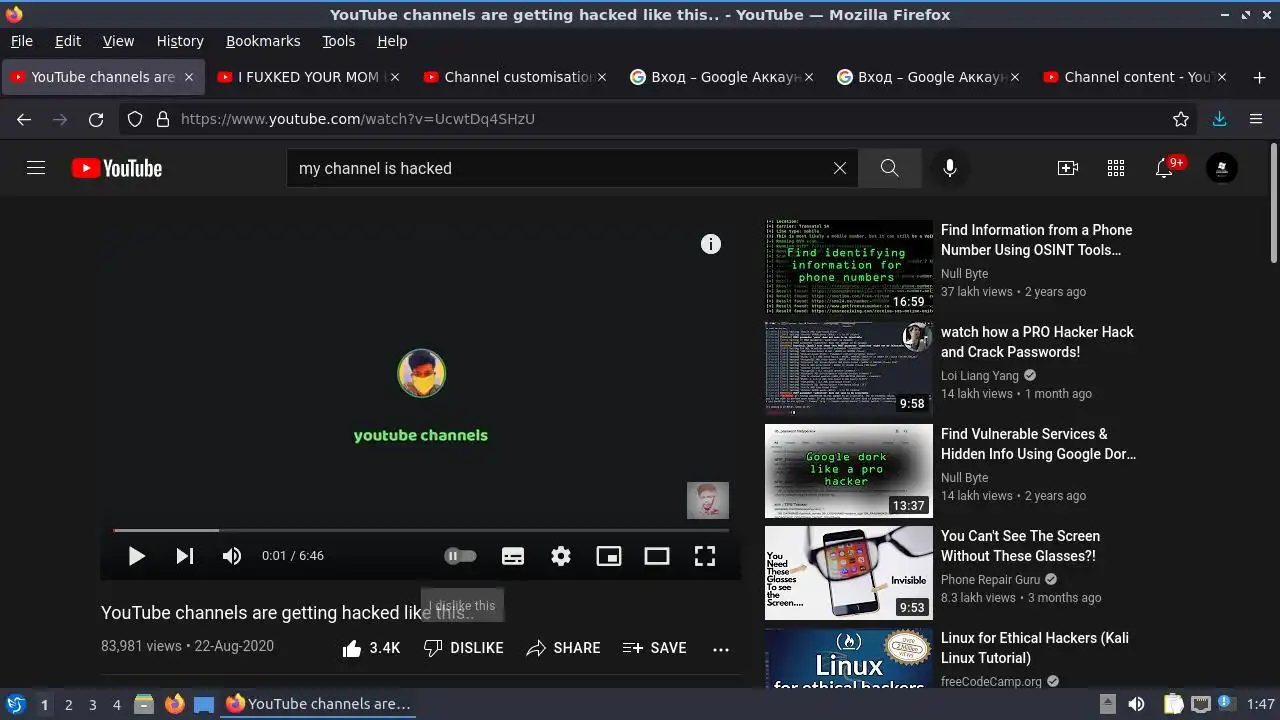
Task: Open the Edit menu
Action: click(x=68, y=41)
